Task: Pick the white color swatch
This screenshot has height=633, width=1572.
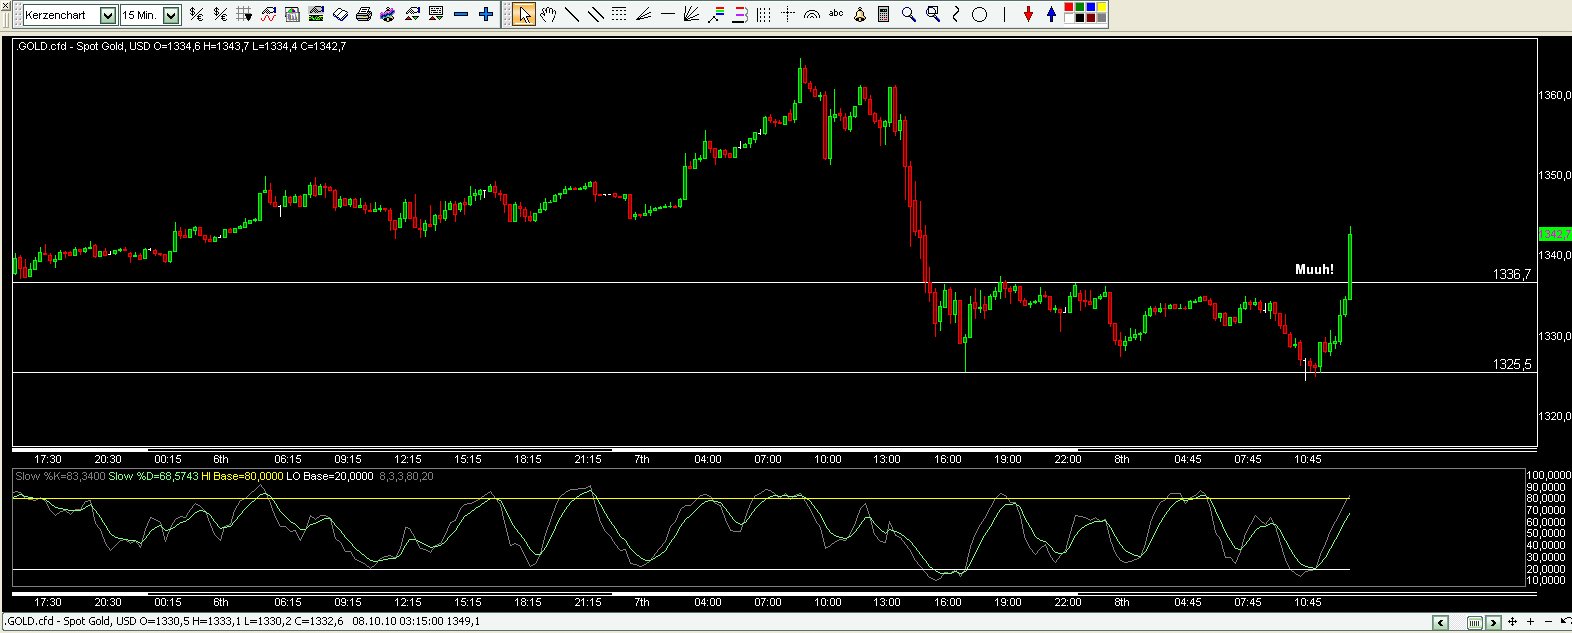Action: pos(1069,18)
